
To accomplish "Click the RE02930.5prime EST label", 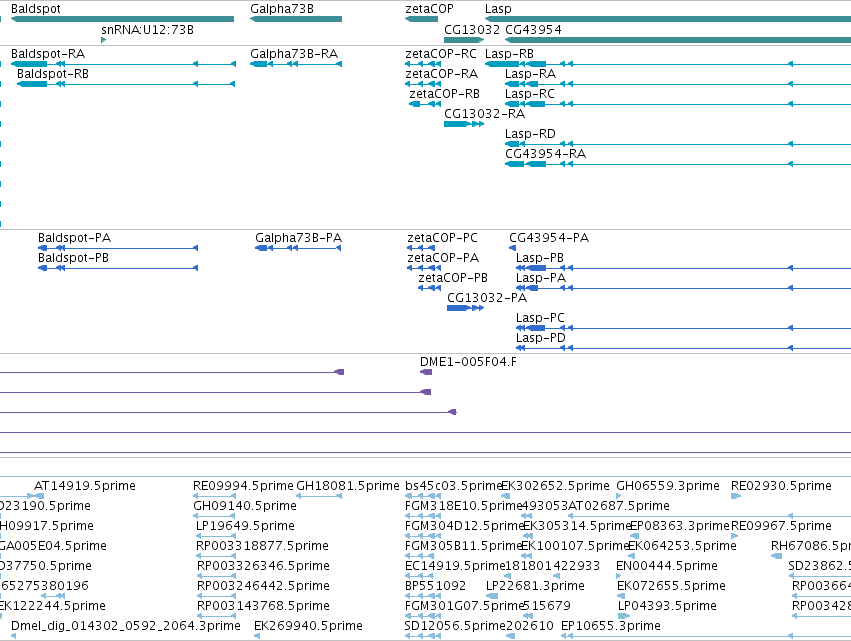I will [782, 486].
